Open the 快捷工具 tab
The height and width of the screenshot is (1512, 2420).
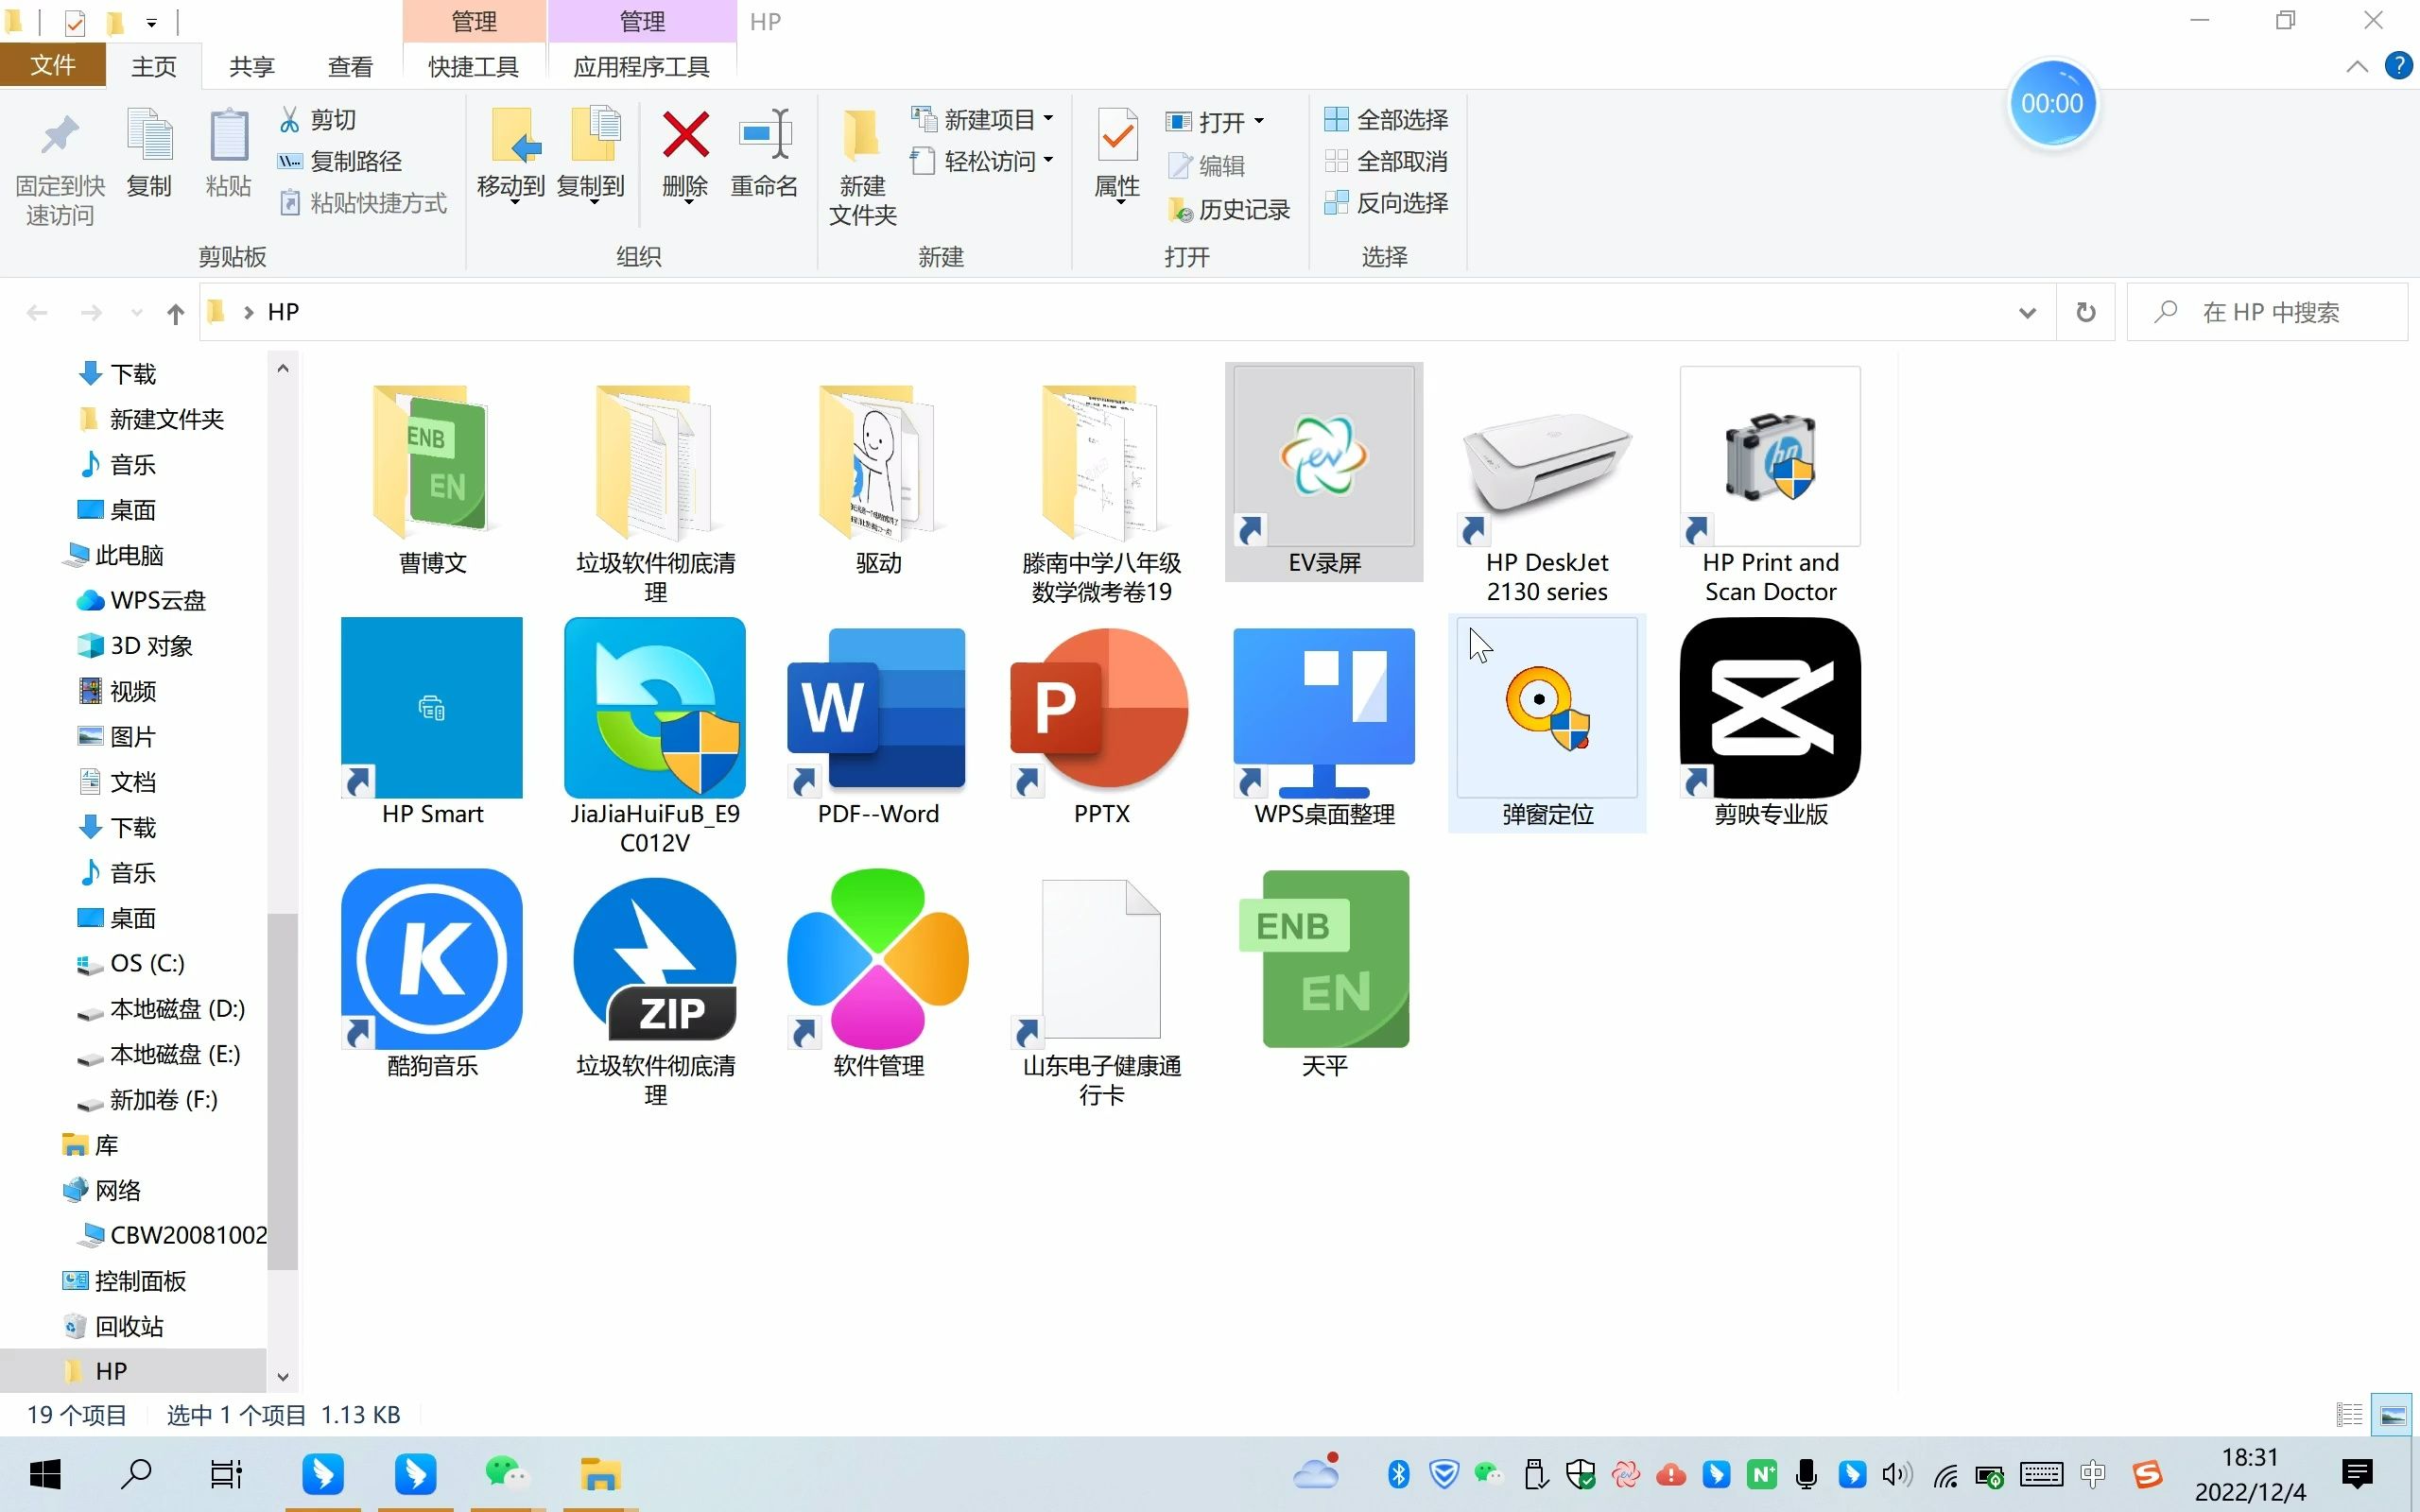(474, 67)
